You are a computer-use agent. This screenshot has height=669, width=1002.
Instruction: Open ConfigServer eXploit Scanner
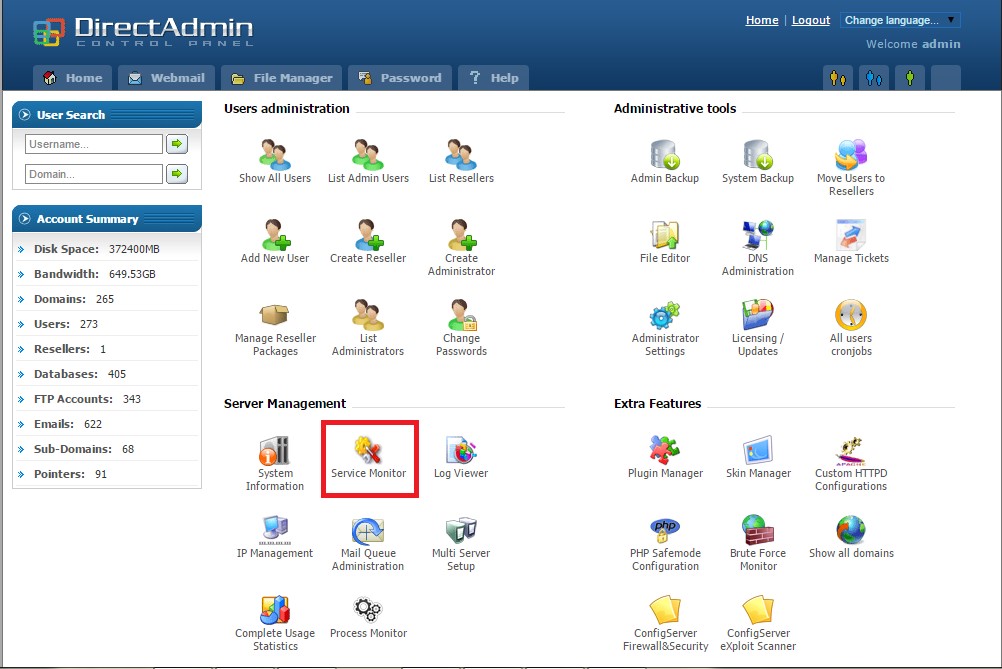(x=758, y=623)
